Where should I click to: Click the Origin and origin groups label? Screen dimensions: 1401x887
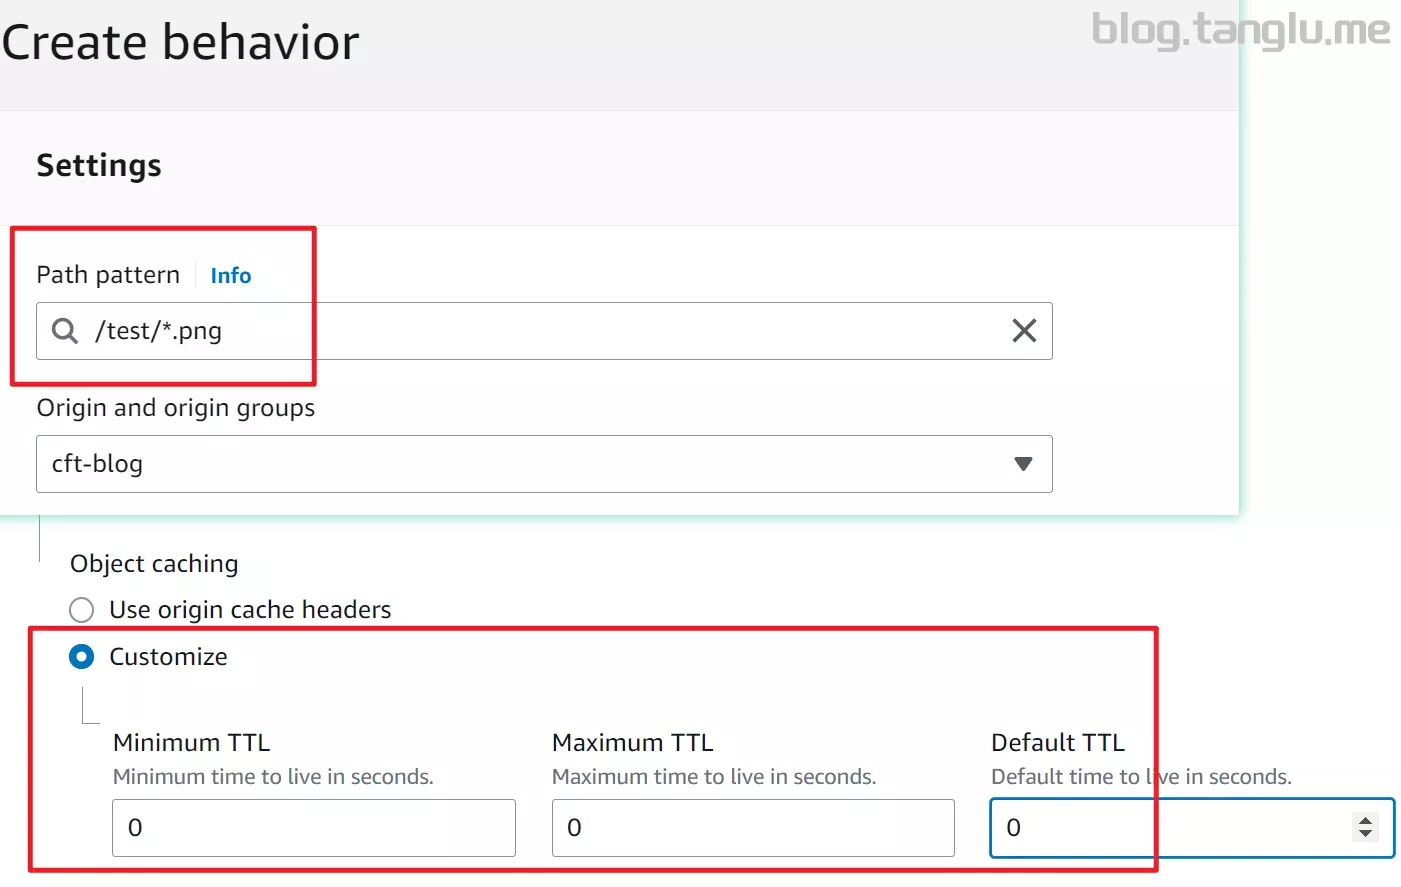176,408
